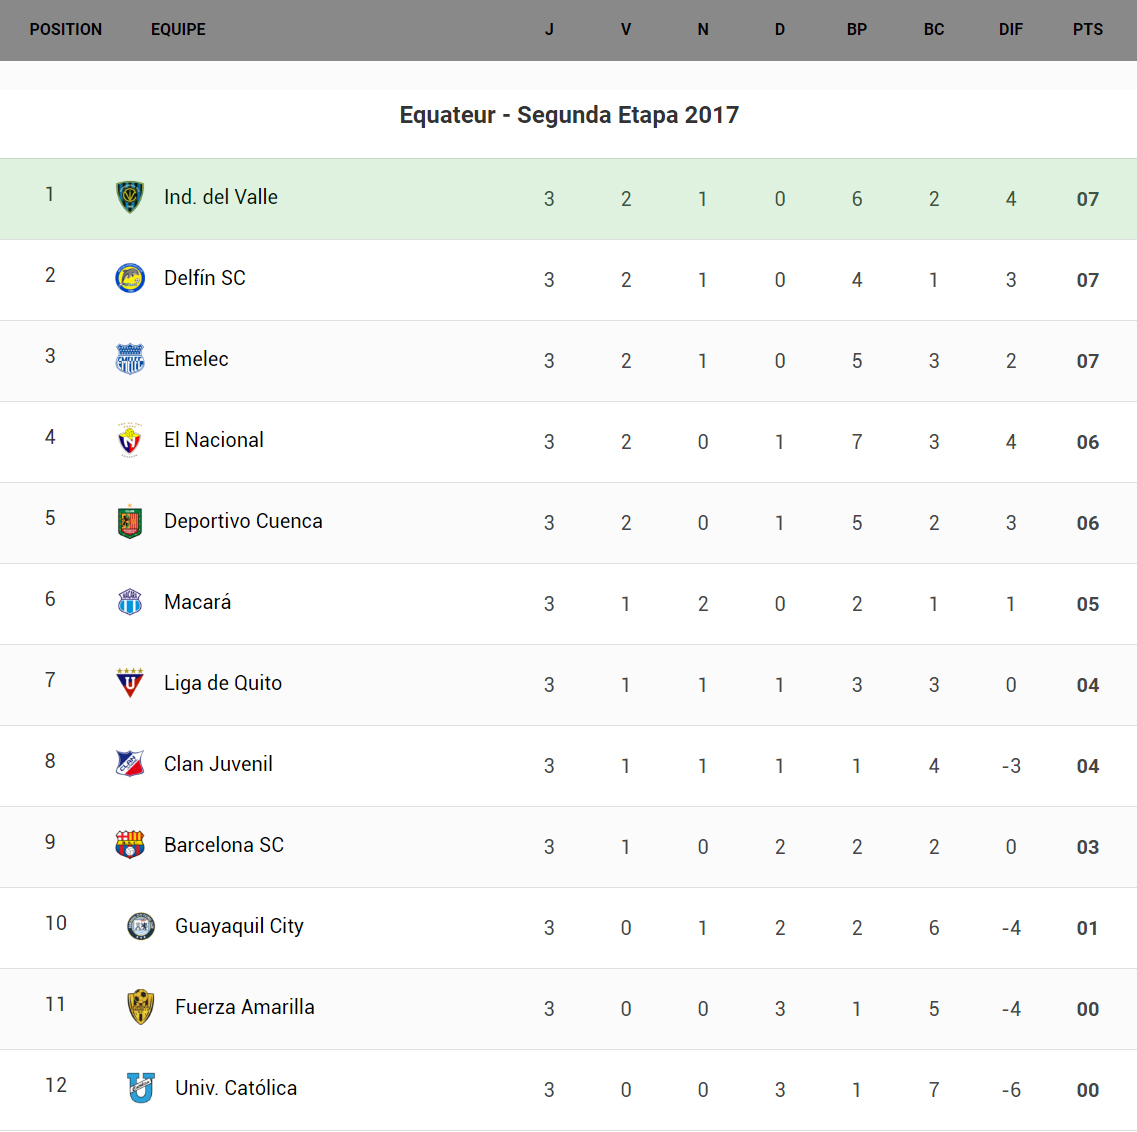Select the Liga de Quito team name

[223, 683]
